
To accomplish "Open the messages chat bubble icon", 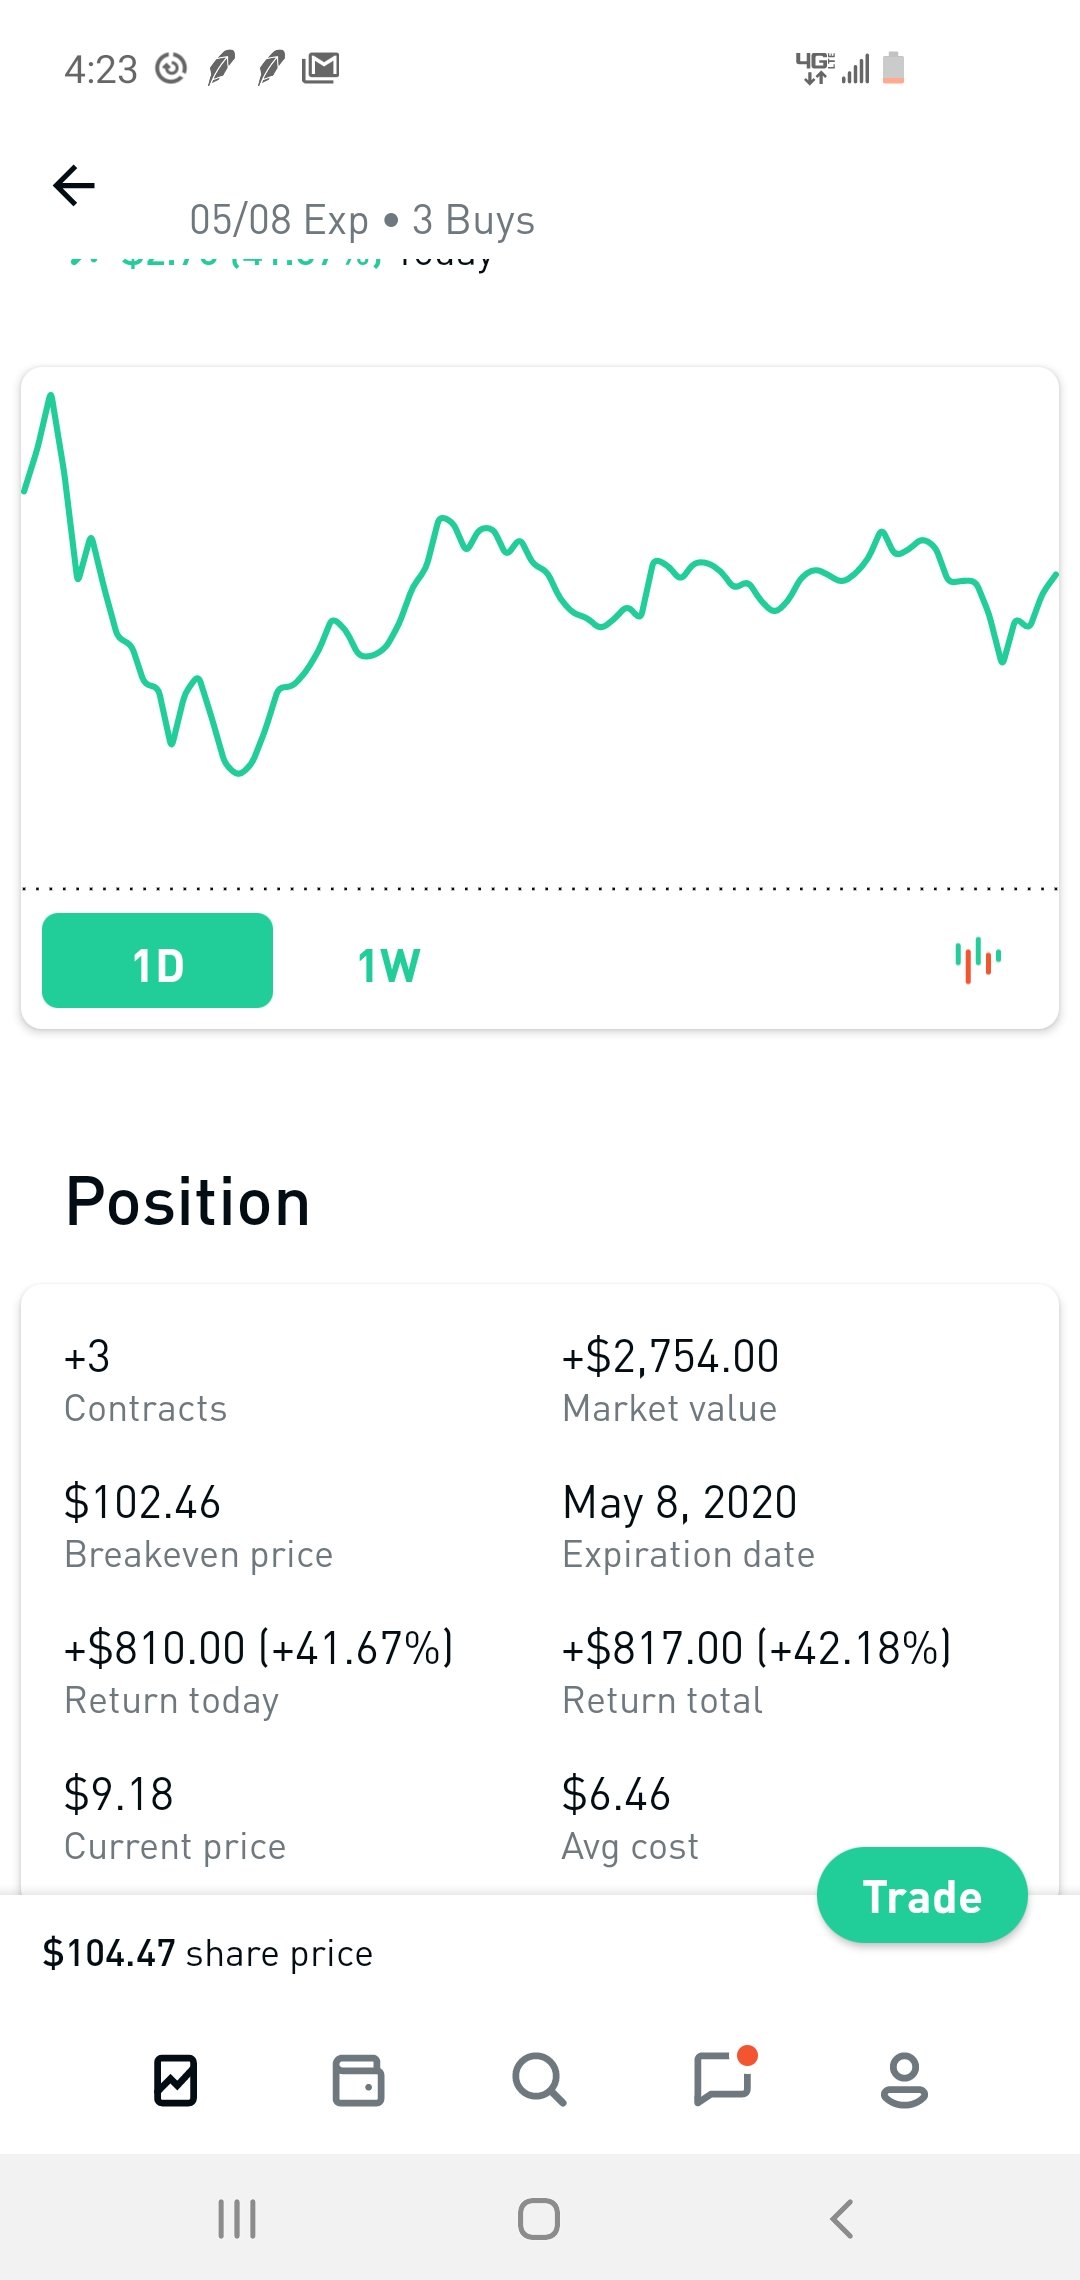I will [x=723, y=2079].
